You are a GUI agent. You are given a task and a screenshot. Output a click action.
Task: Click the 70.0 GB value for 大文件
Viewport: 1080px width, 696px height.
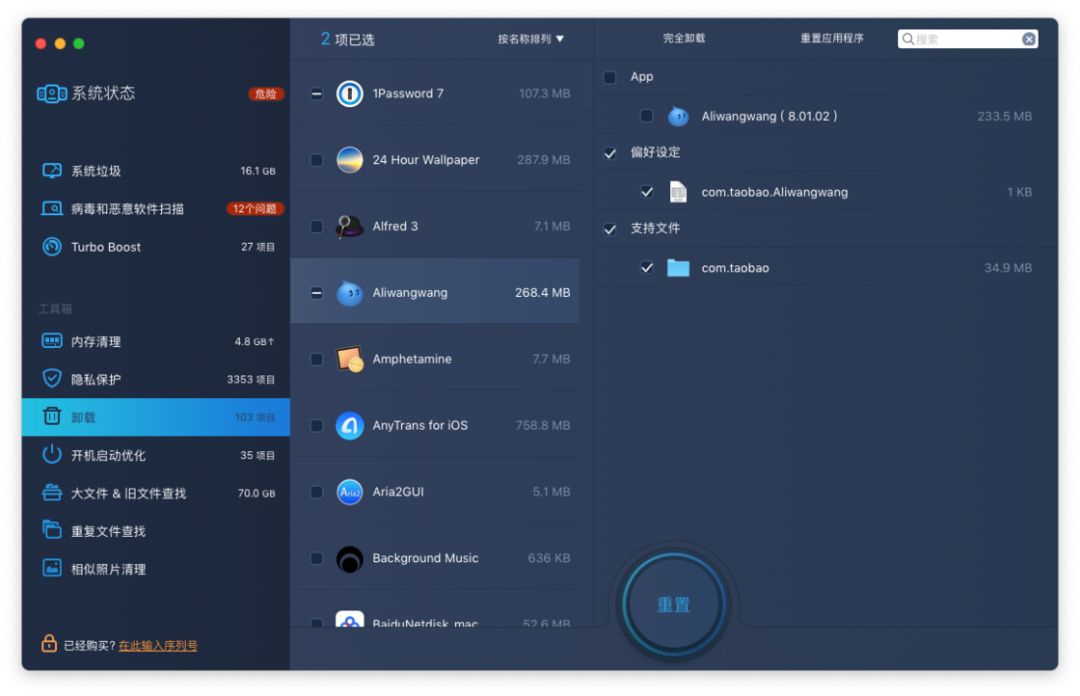coord(256,493)
